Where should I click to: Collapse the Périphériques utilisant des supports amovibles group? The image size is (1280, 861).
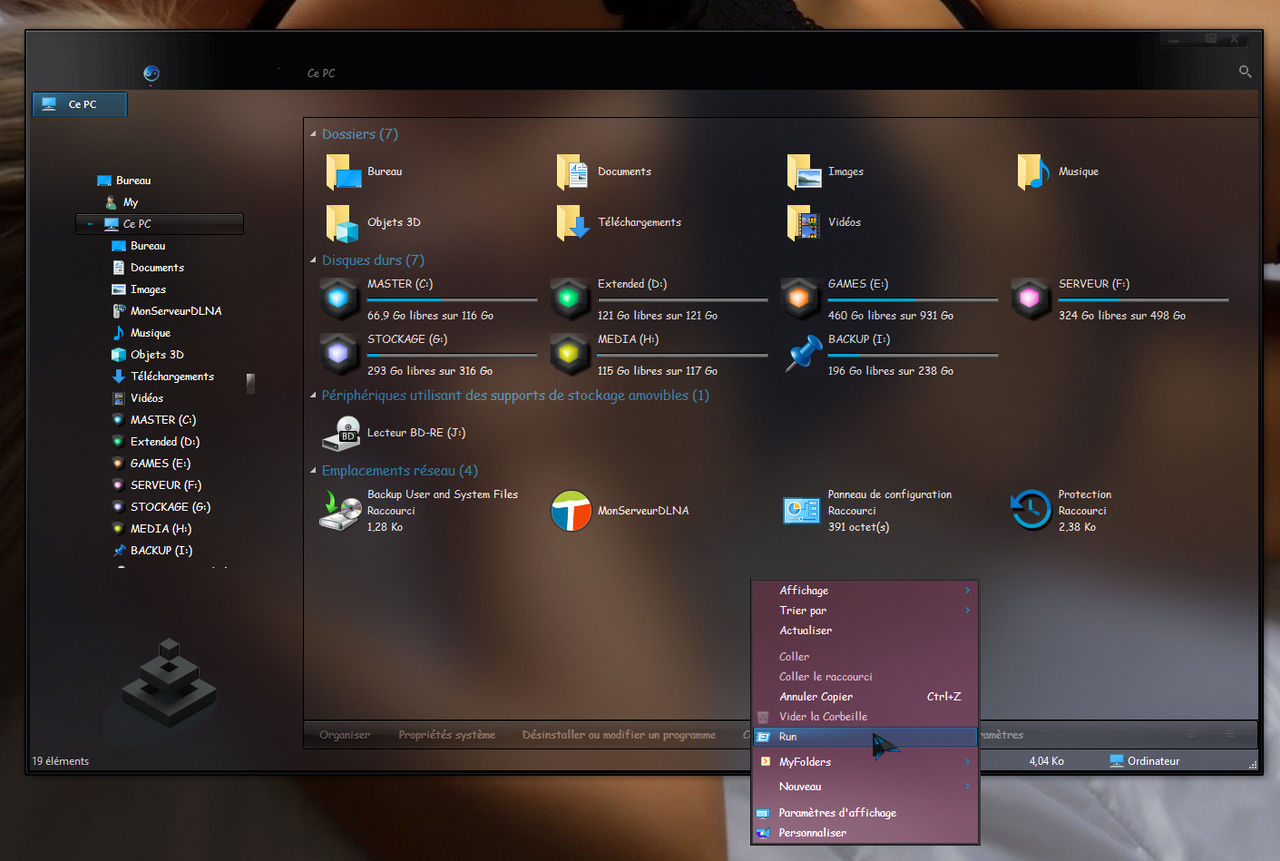click(313, 396)
